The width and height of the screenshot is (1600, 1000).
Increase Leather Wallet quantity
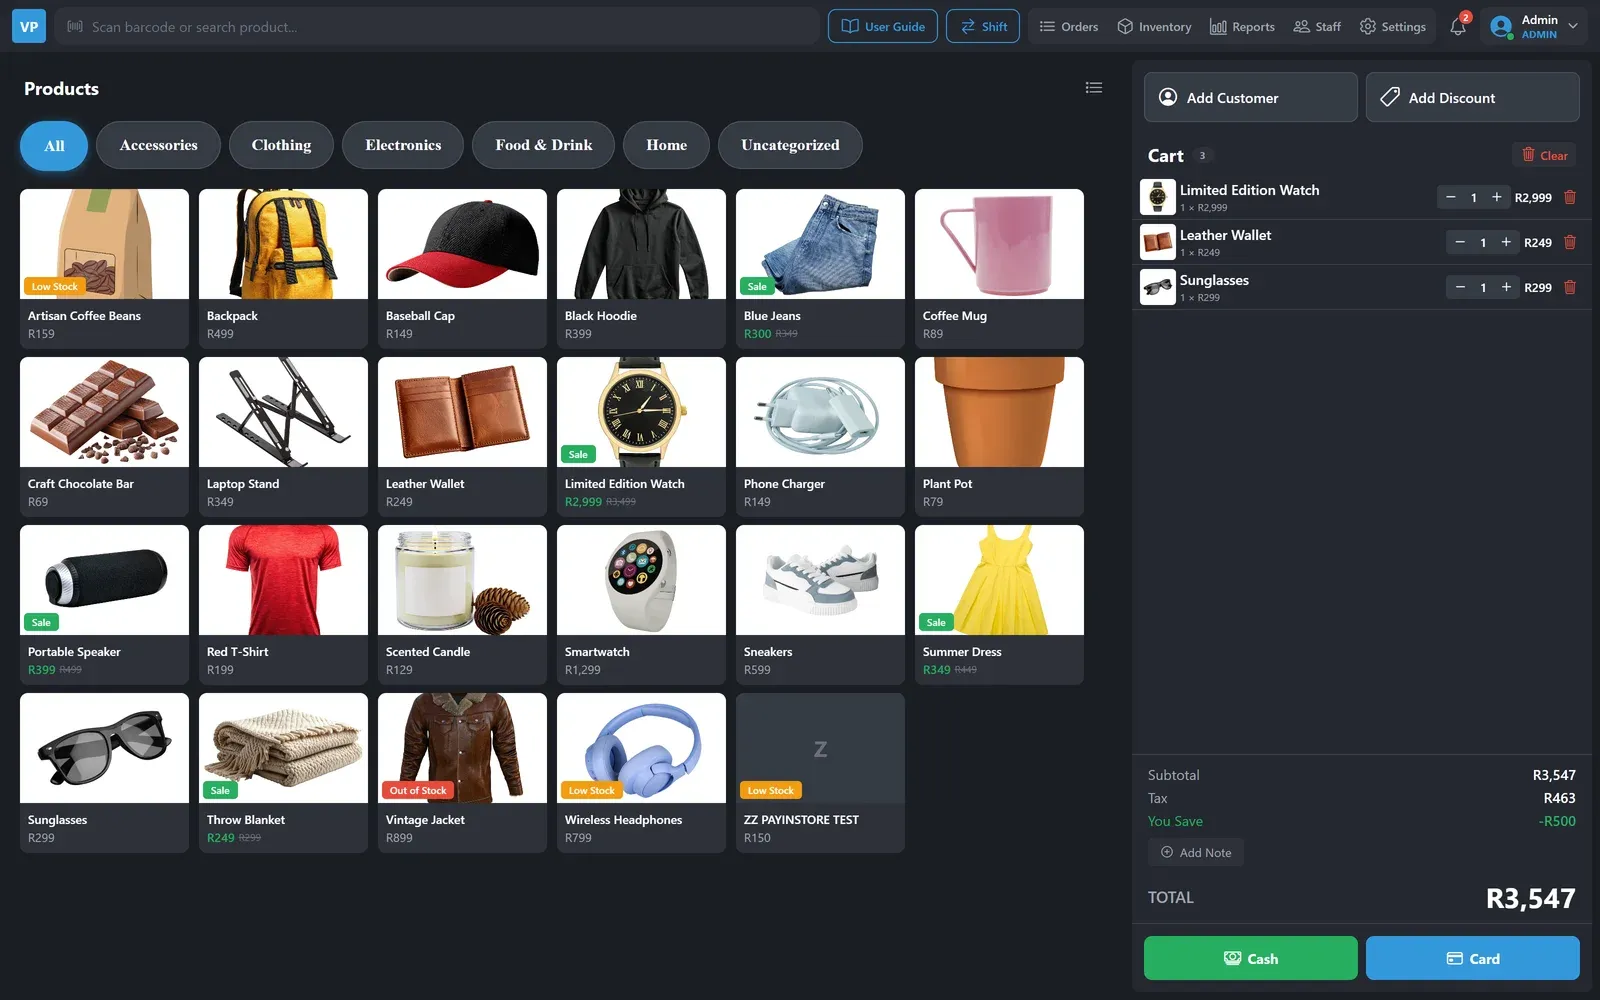(x=1506, y=242)
